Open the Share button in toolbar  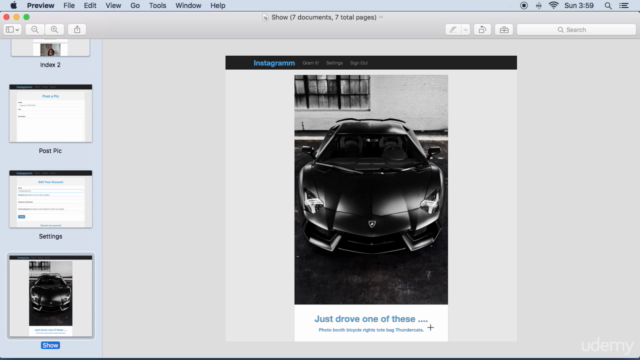click(x=77, y=29)
